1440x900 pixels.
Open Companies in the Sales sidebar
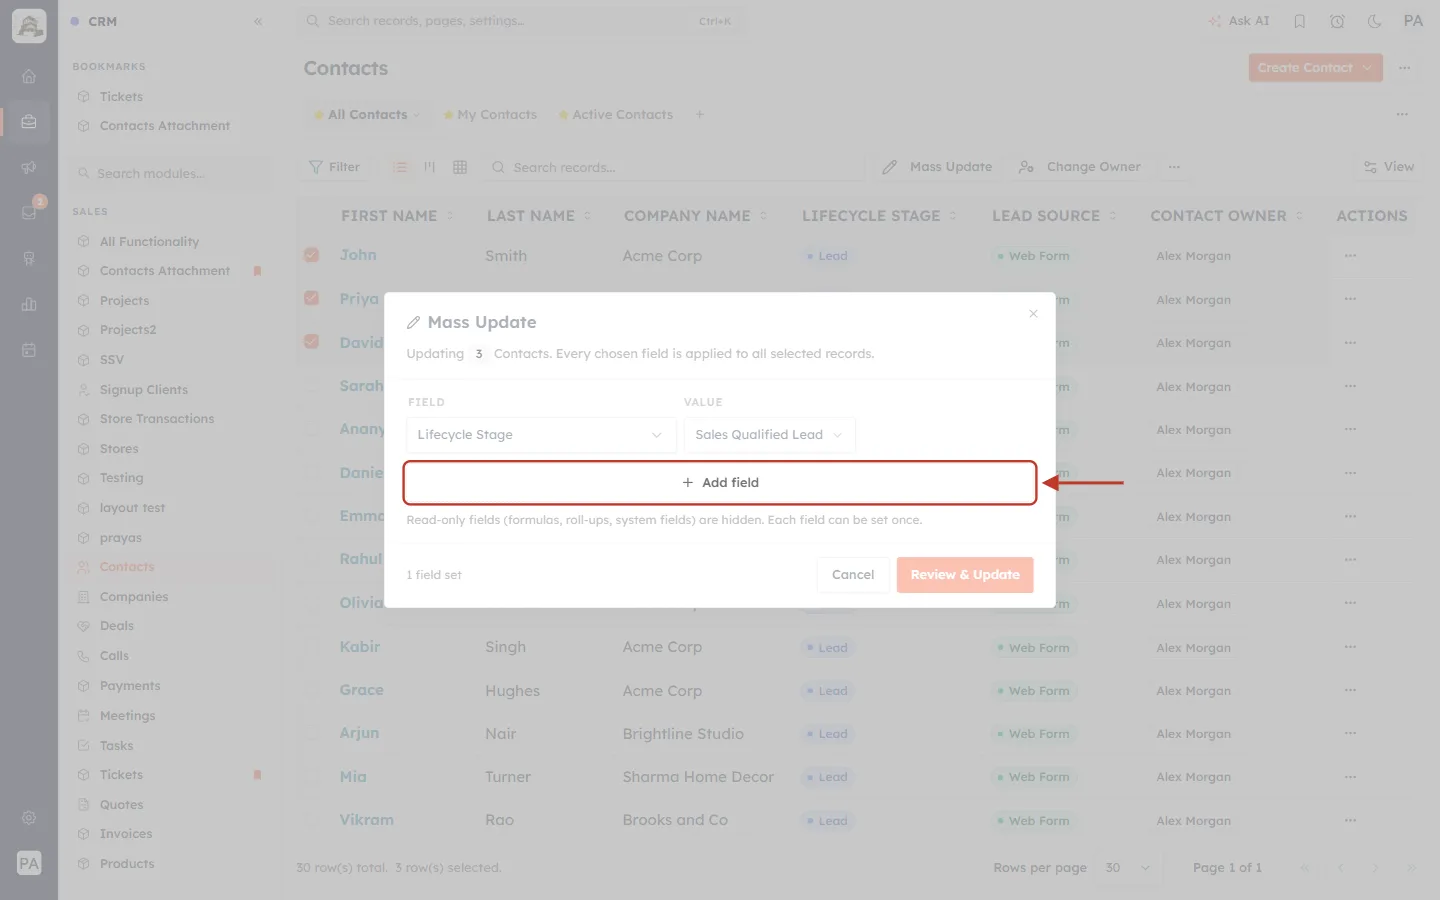click(134, 597)
